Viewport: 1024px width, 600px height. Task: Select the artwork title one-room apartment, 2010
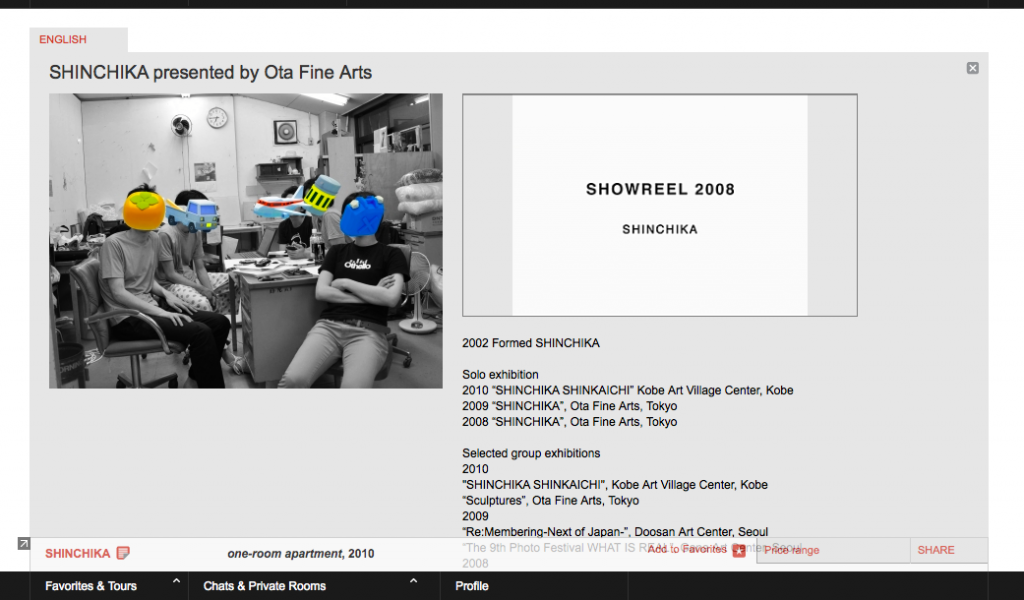(300, 554)
